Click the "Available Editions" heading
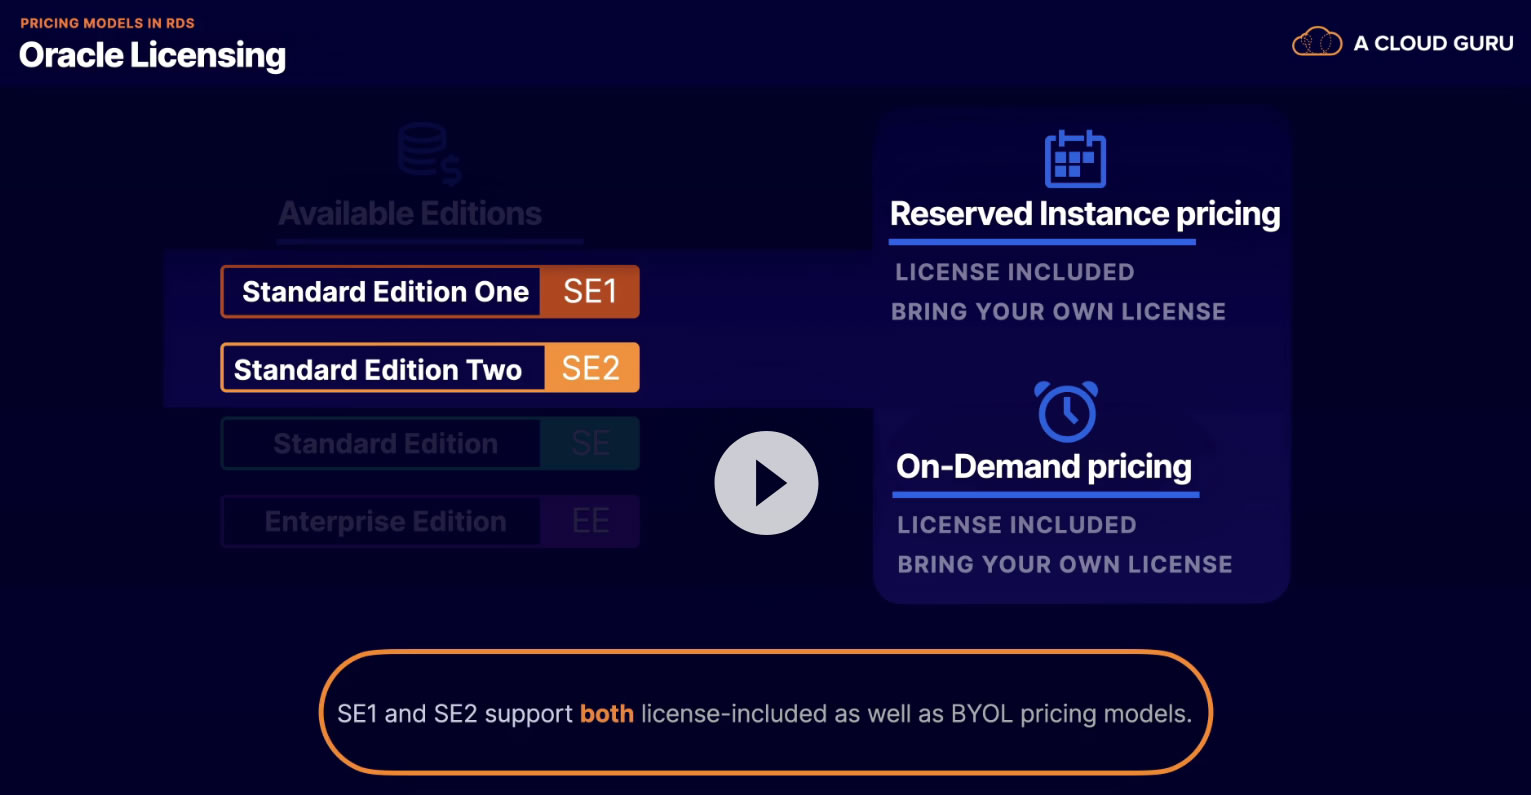Image resolution: width=1531 pixels, height=795 pixels. [x=410, y=213]
